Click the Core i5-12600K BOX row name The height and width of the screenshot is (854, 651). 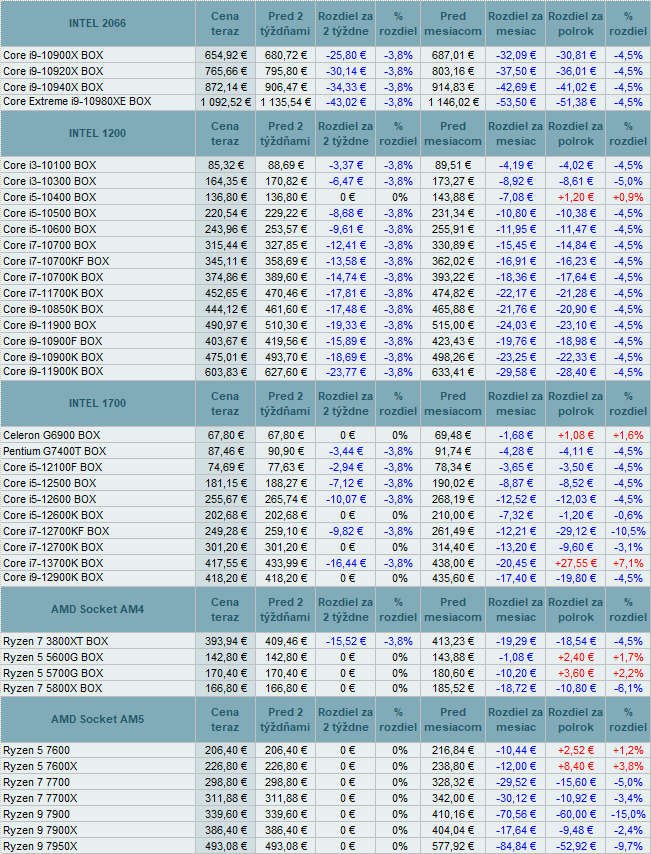coord(53,515)
